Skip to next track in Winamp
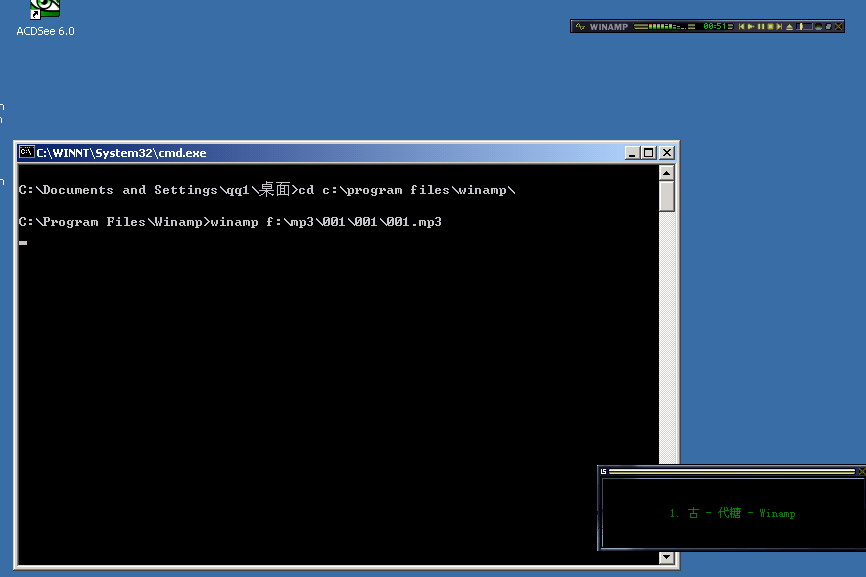The height and width of the screenshot is (577, 866). coord(779,27)
